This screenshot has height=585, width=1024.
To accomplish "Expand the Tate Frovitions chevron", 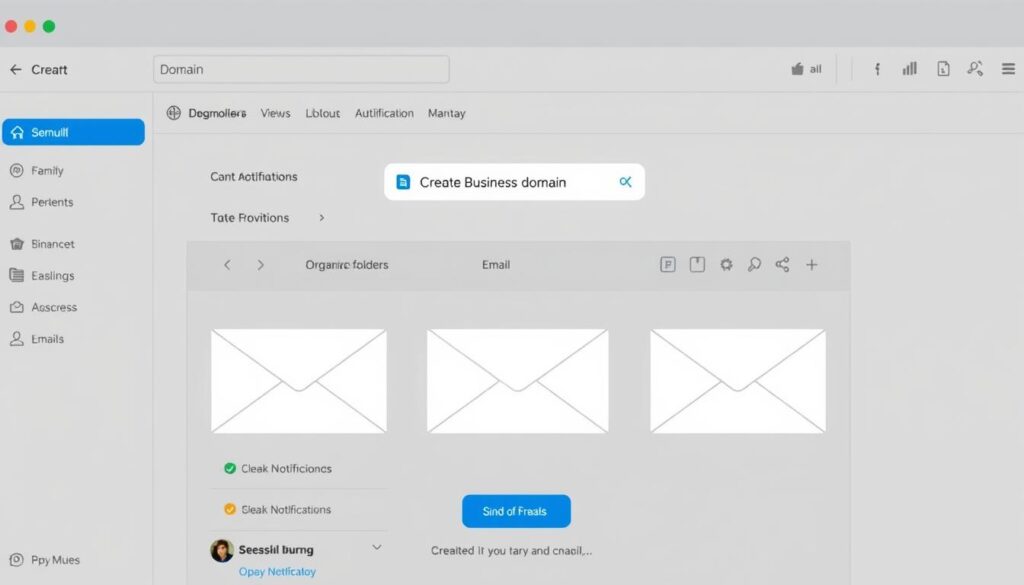I will click(x=321, y=217).
